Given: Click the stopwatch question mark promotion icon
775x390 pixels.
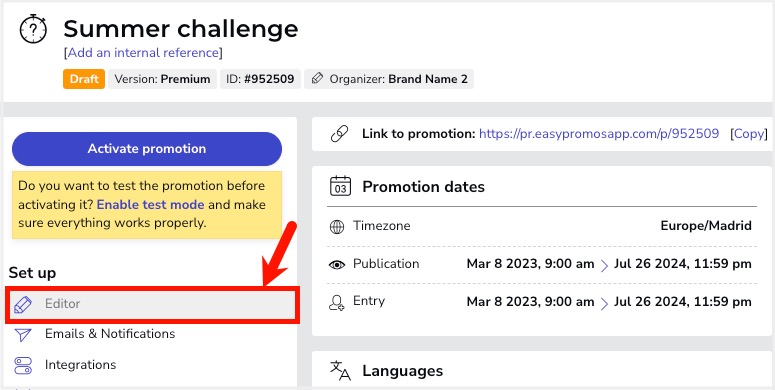Looking at the screenshot, I should click(33, 29).
